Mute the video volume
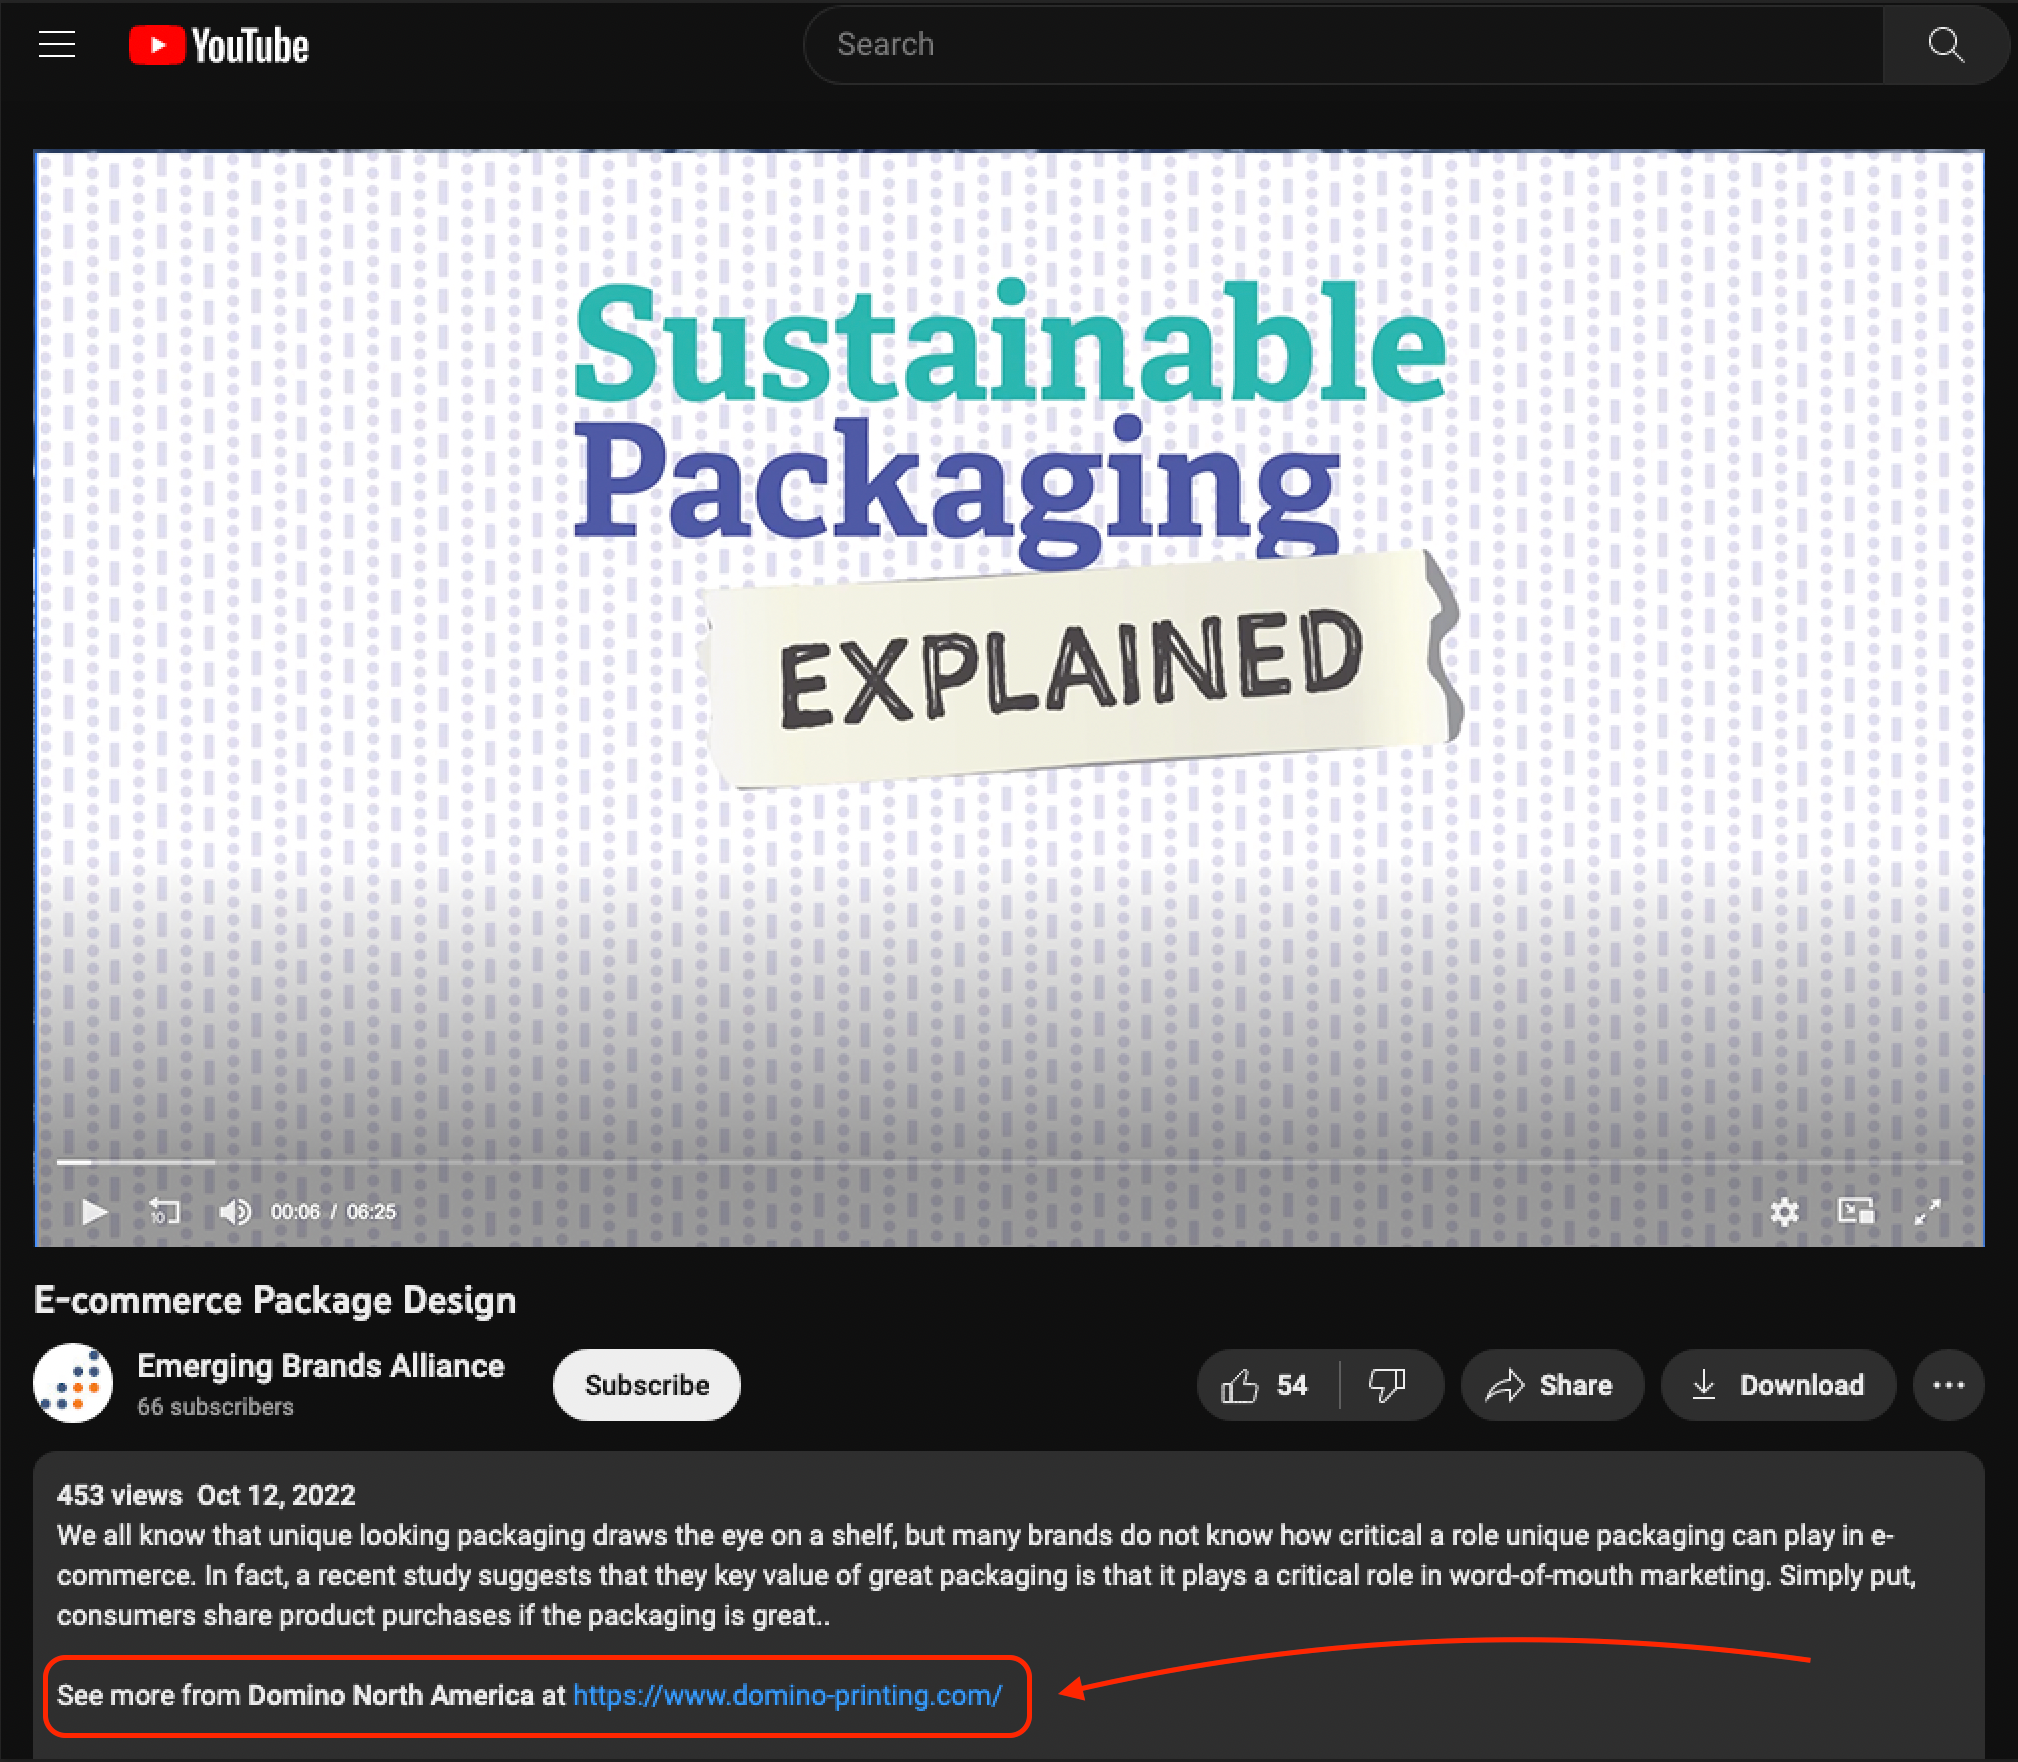Image resolution: width=2018 pixels, height=1762 pixels. click(x=235, y=1212)
